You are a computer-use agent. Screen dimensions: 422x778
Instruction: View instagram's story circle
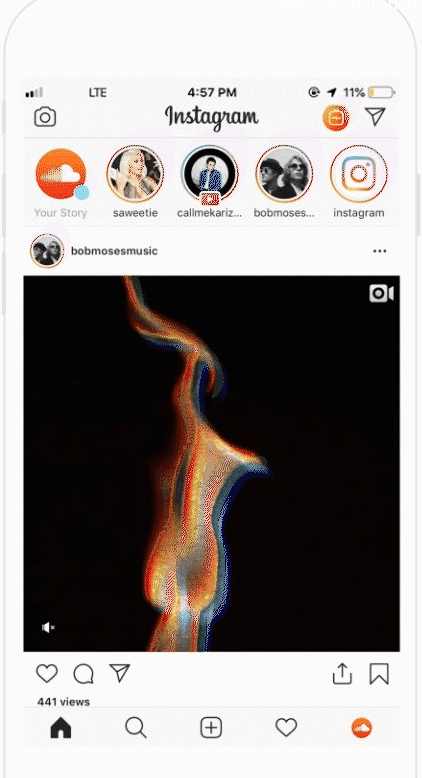(359, 174)
